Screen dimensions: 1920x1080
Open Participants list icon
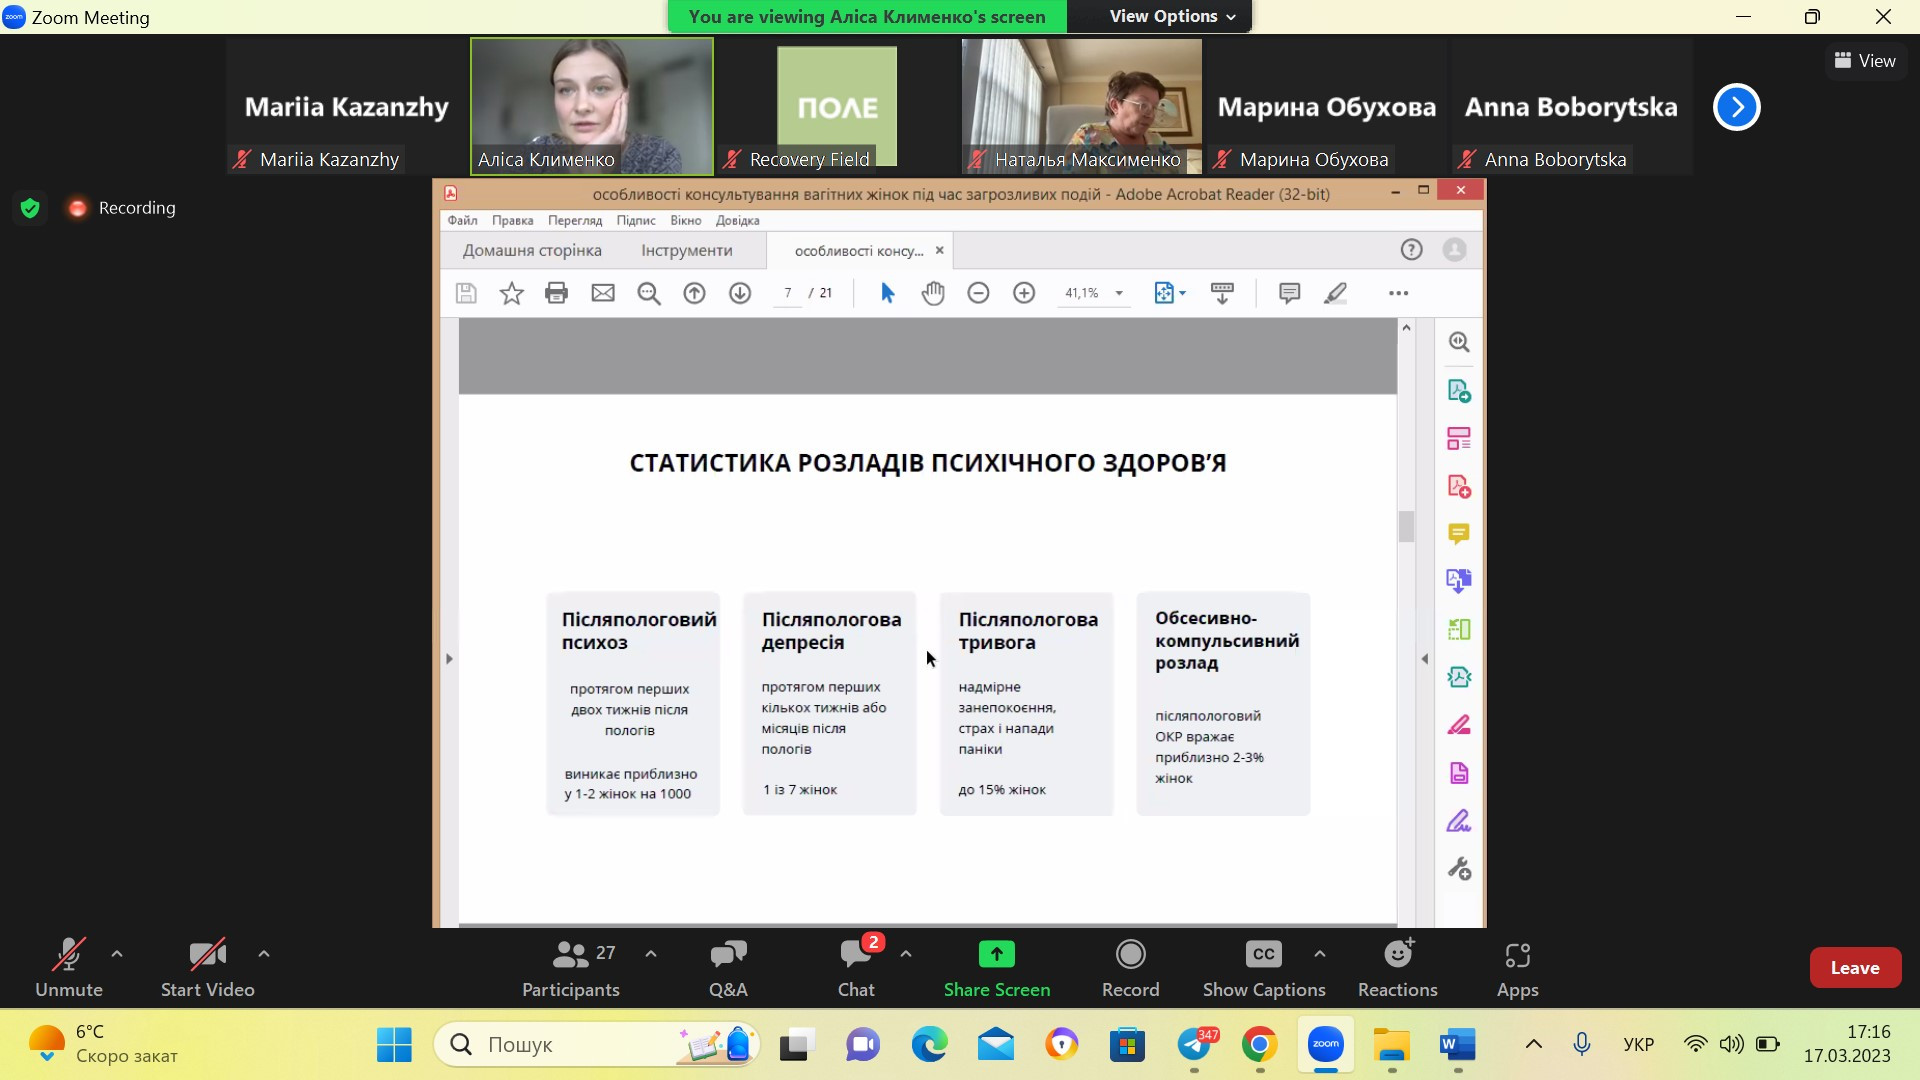click(x=570, y=956)
